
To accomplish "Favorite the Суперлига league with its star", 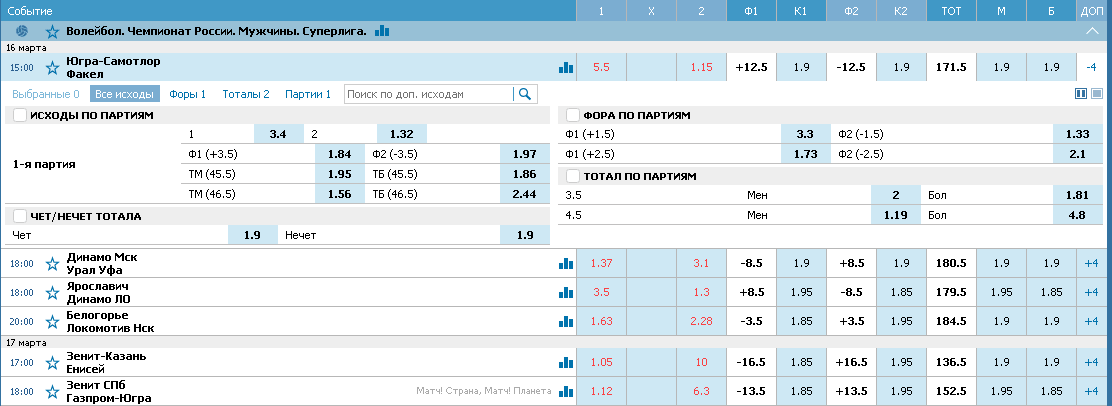I will click(x=52, y=31).
